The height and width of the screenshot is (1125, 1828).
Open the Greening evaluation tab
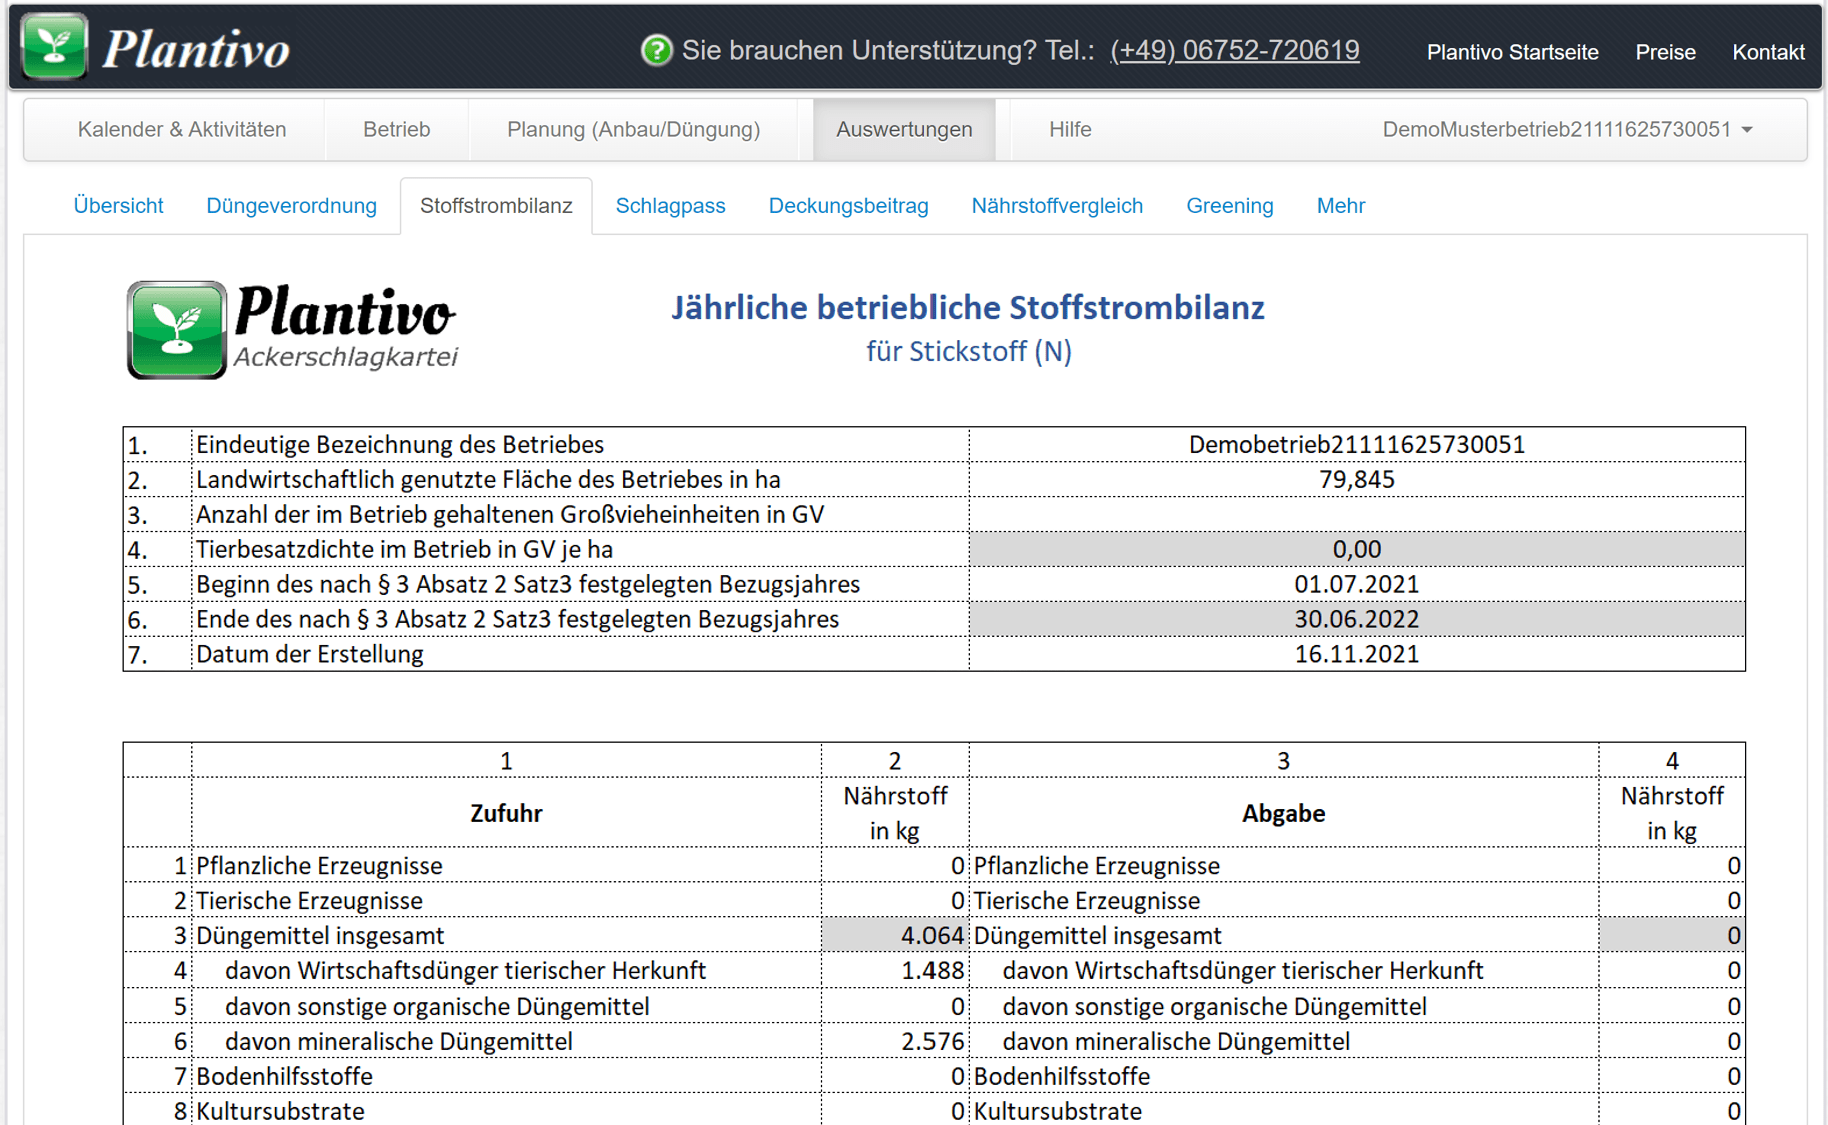click(x=1229, y=205)
